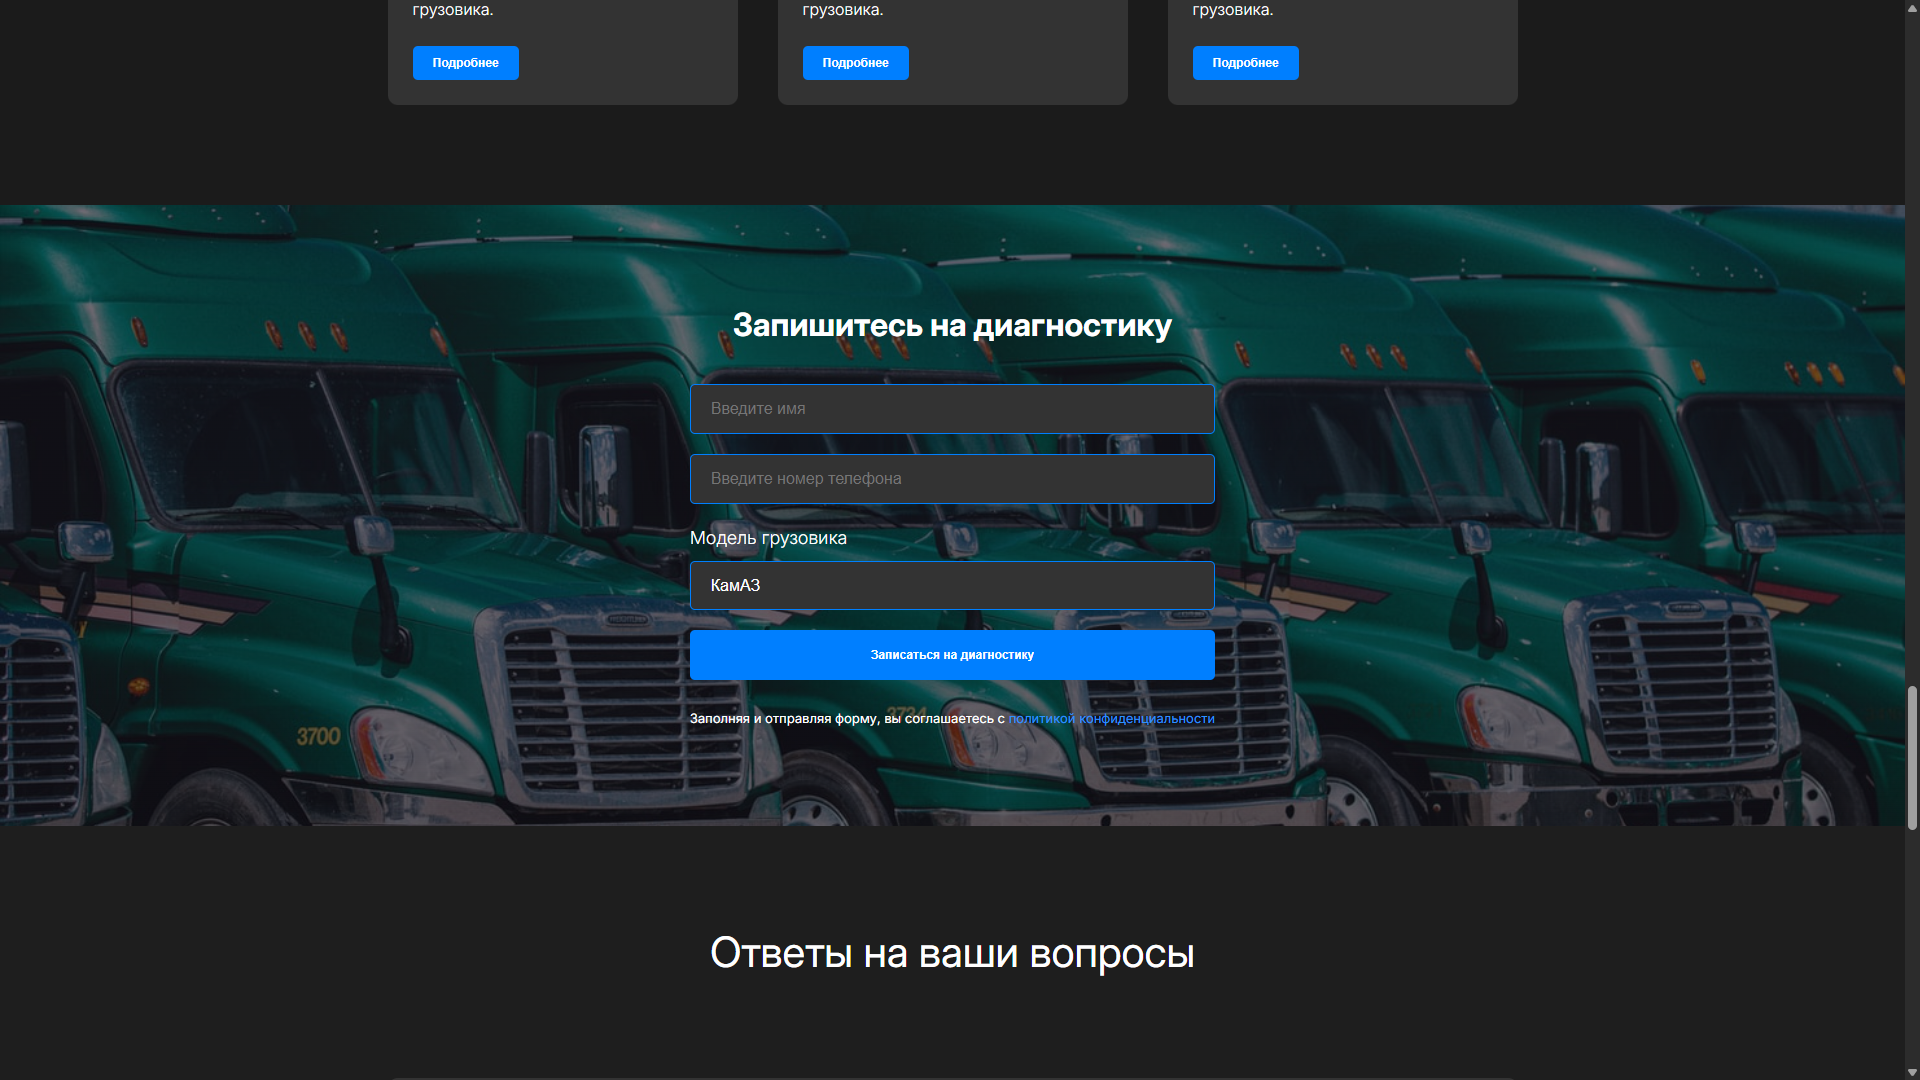The height and width of the screenshot is (1080, 1920).
Task: Click the 'Подробнее' button in the first card
Action: point(466,63)
